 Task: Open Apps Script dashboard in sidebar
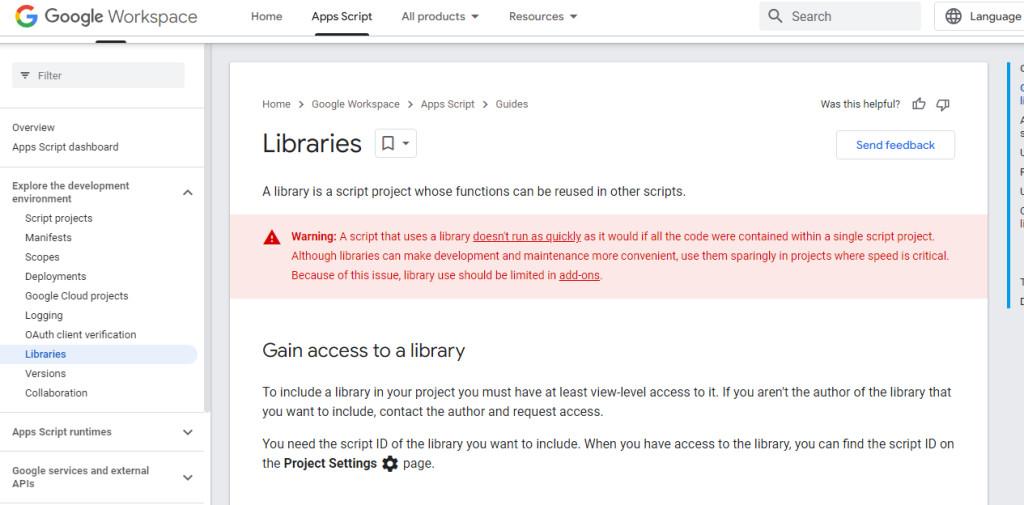click(x=65, y=147)
